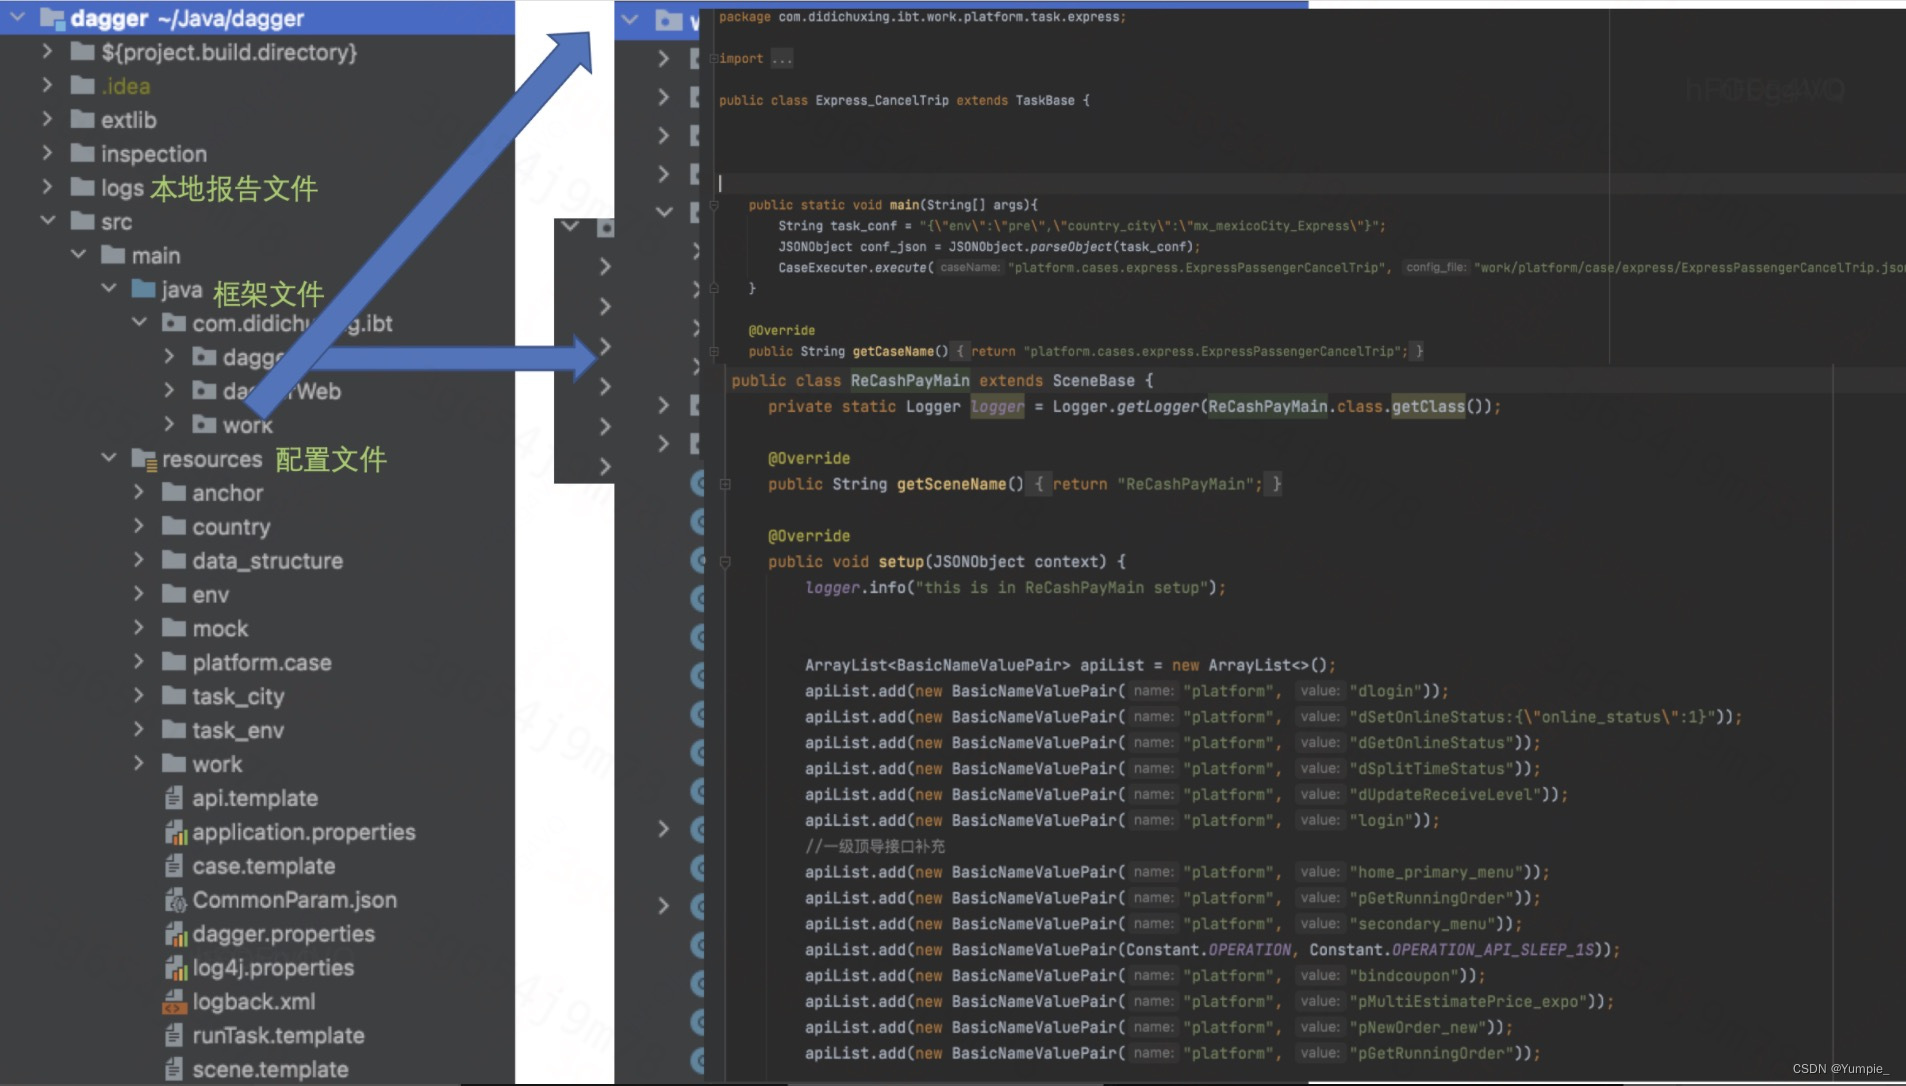Click the country folder icon
The height and width of the screenshot is (1086, 1906).
tap(174, 526)
